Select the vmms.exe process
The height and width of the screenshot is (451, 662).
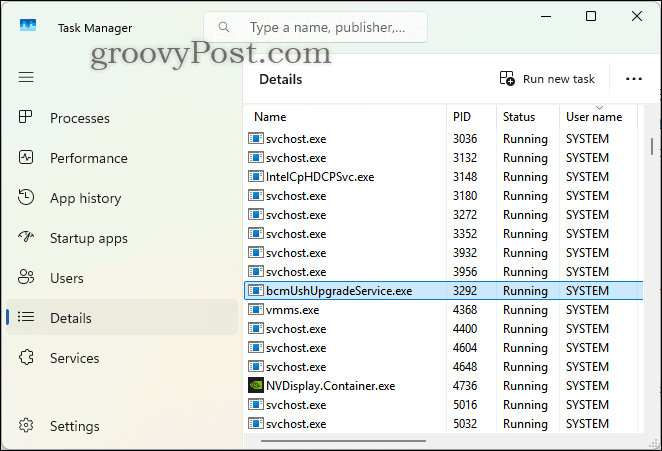tap(443, 310)
